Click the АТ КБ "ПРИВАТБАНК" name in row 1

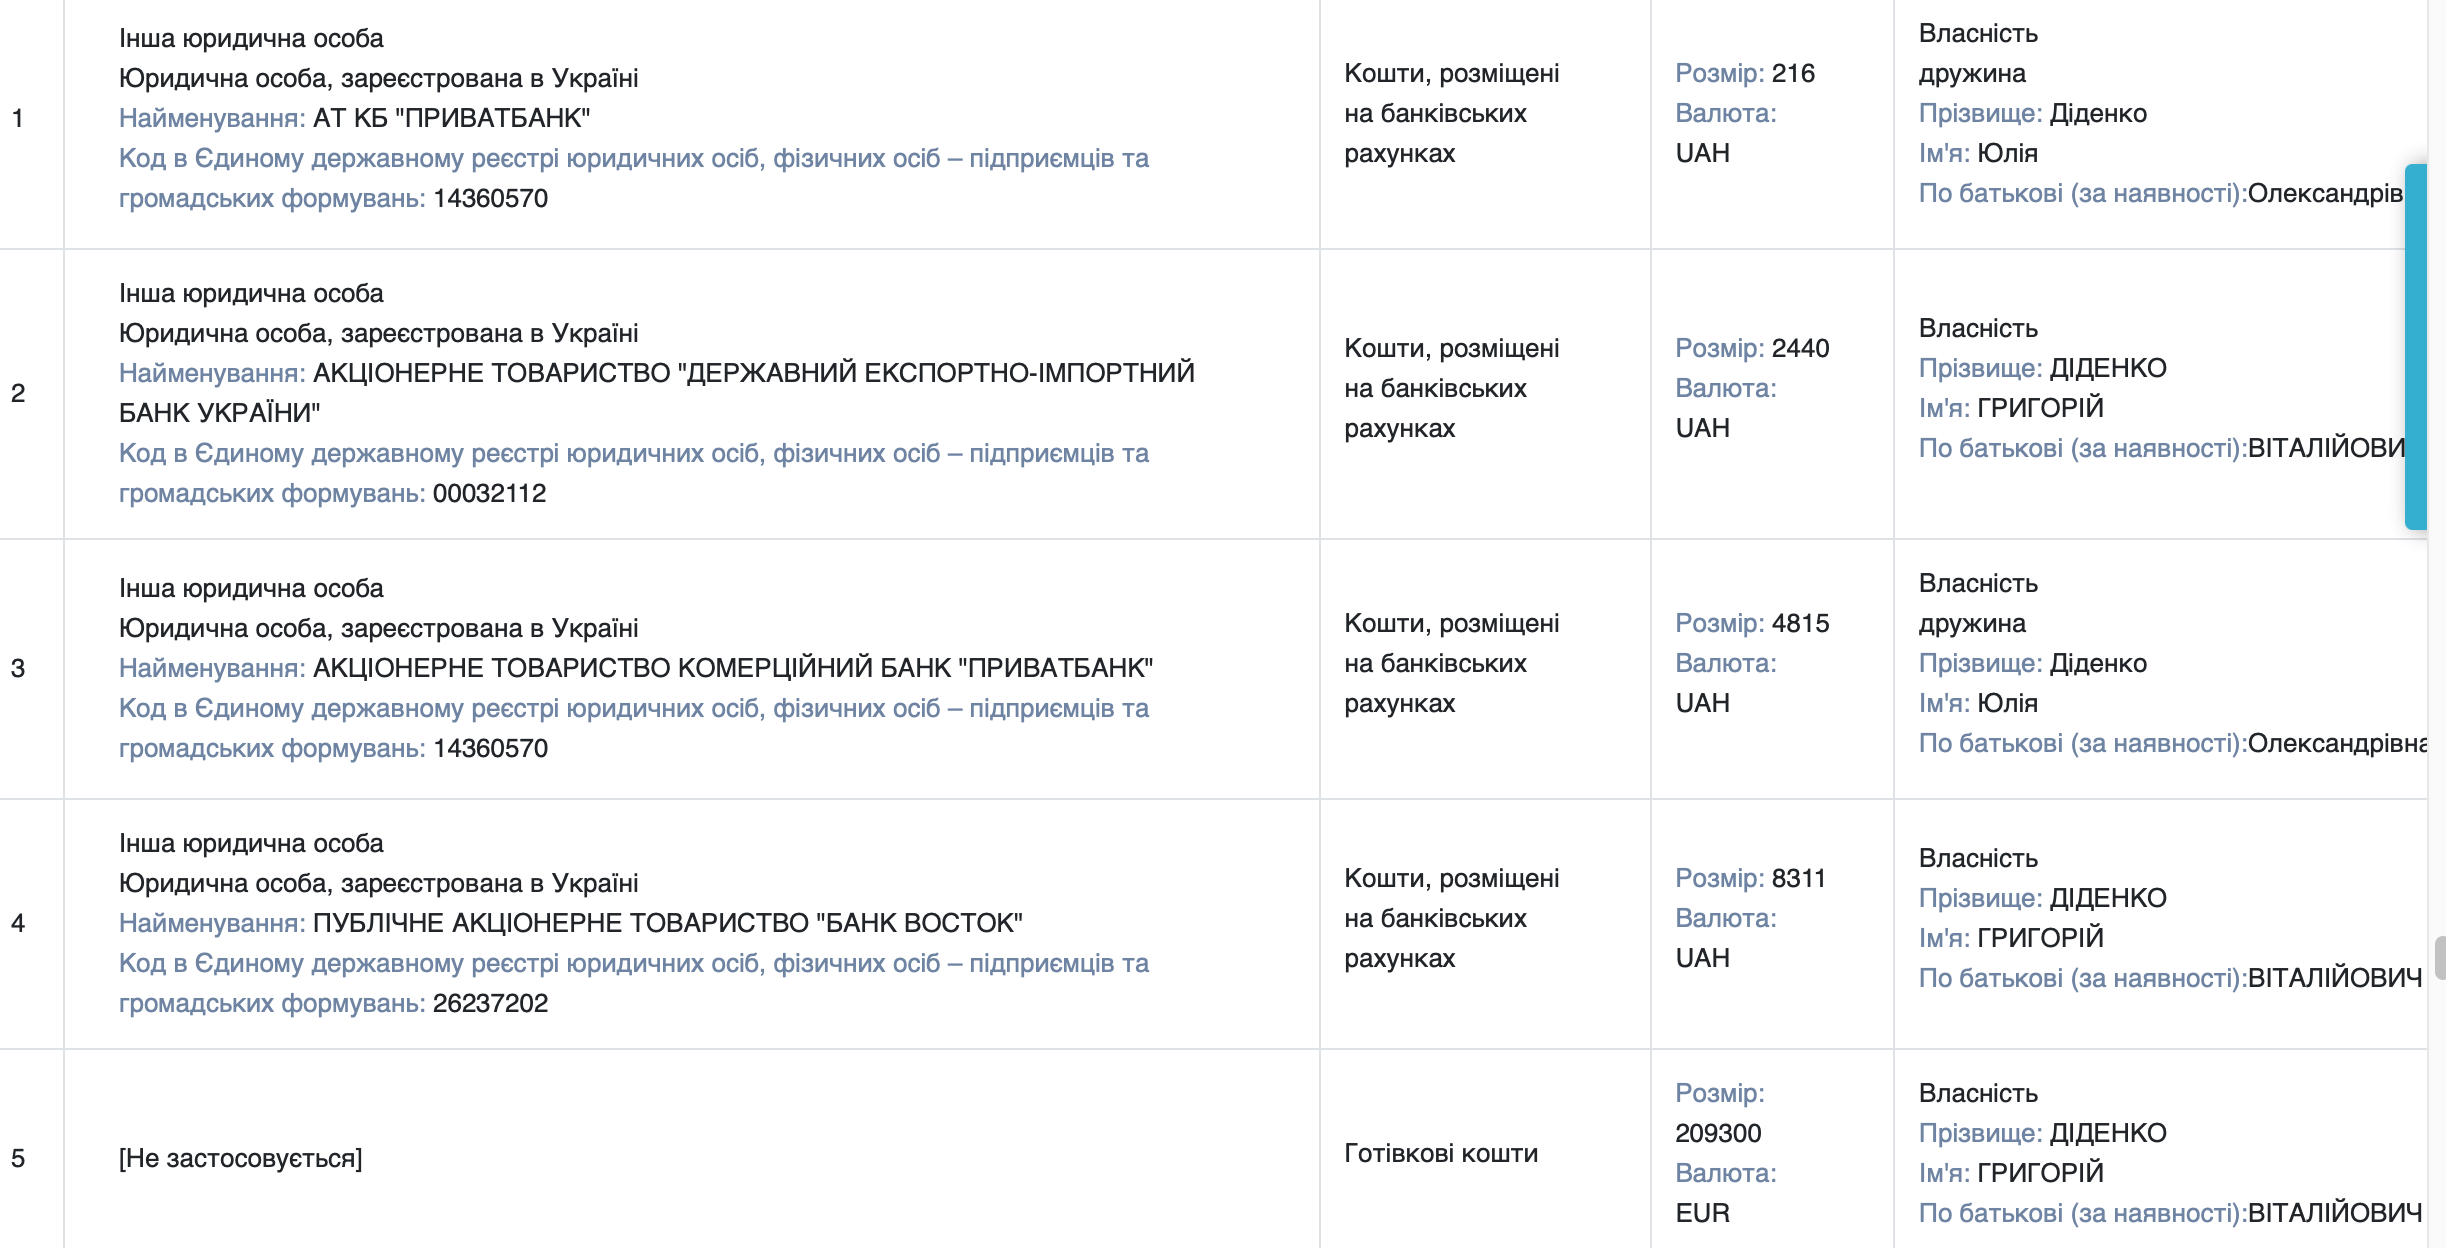click(451, 118)
